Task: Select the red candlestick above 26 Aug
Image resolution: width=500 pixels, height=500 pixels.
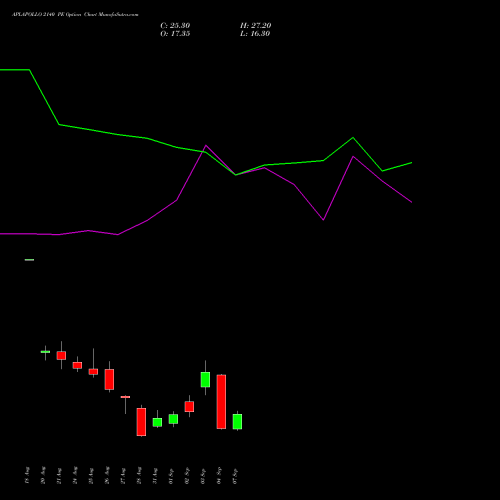Action: tap(109, 379)
